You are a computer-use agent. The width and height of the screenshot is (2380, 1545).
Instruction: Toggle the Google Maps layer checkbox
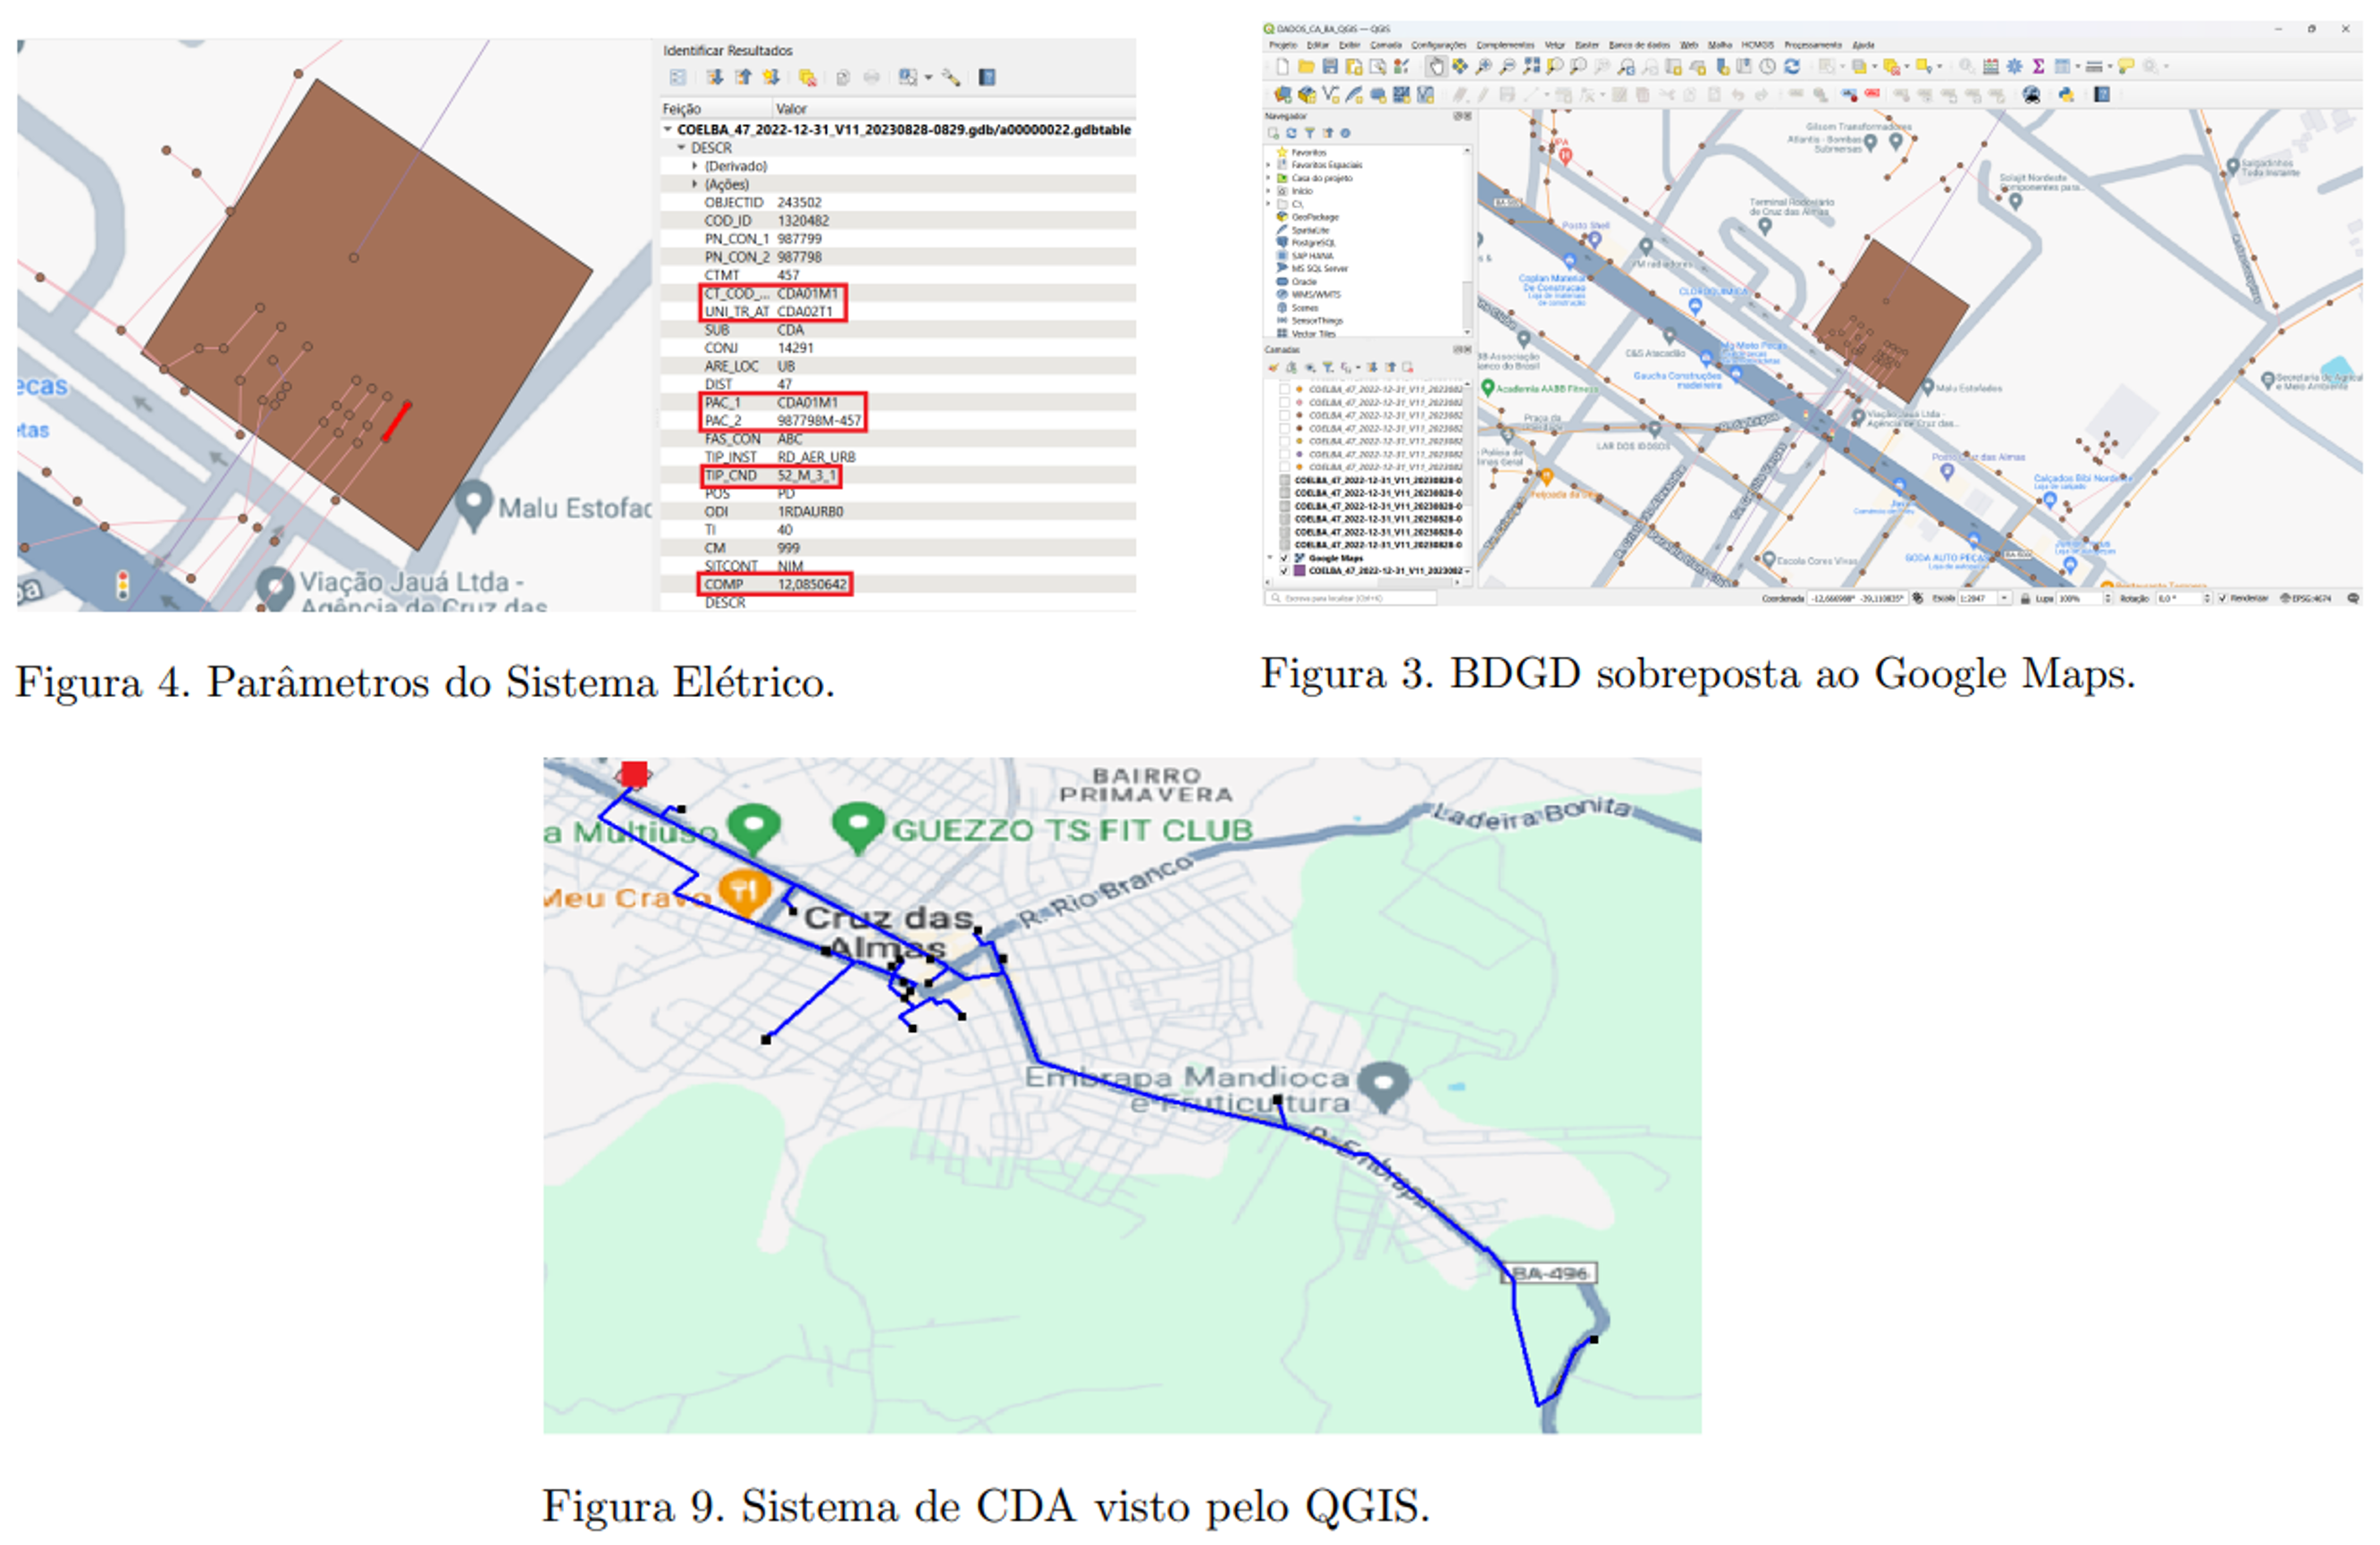1285,558
